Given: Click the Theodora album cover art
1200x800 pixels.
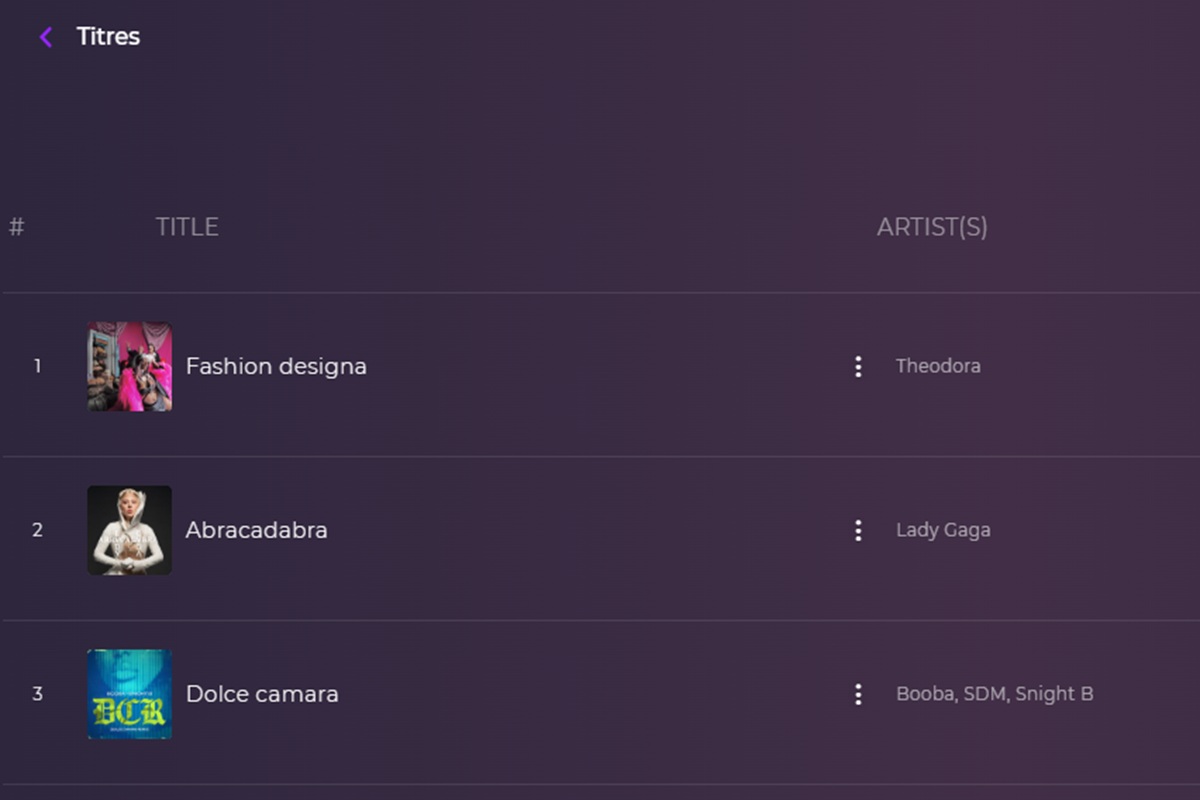Looking at the screenshot, I should [x=129, y=366].
